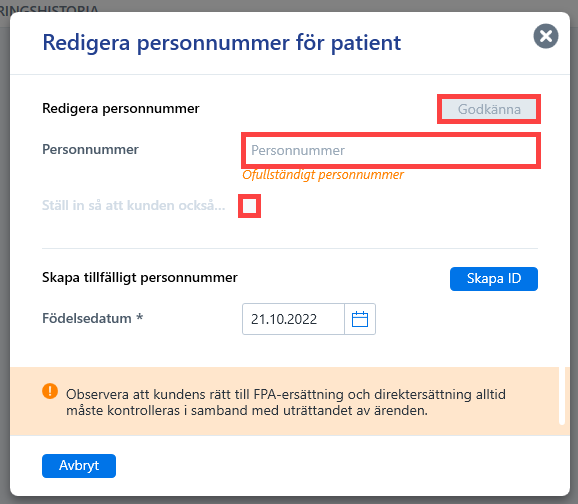Click the 'Ställ in så att kunden också...' label
This screenshot has height=504, width=578.
pyautogui.click(x=133, y=205)
